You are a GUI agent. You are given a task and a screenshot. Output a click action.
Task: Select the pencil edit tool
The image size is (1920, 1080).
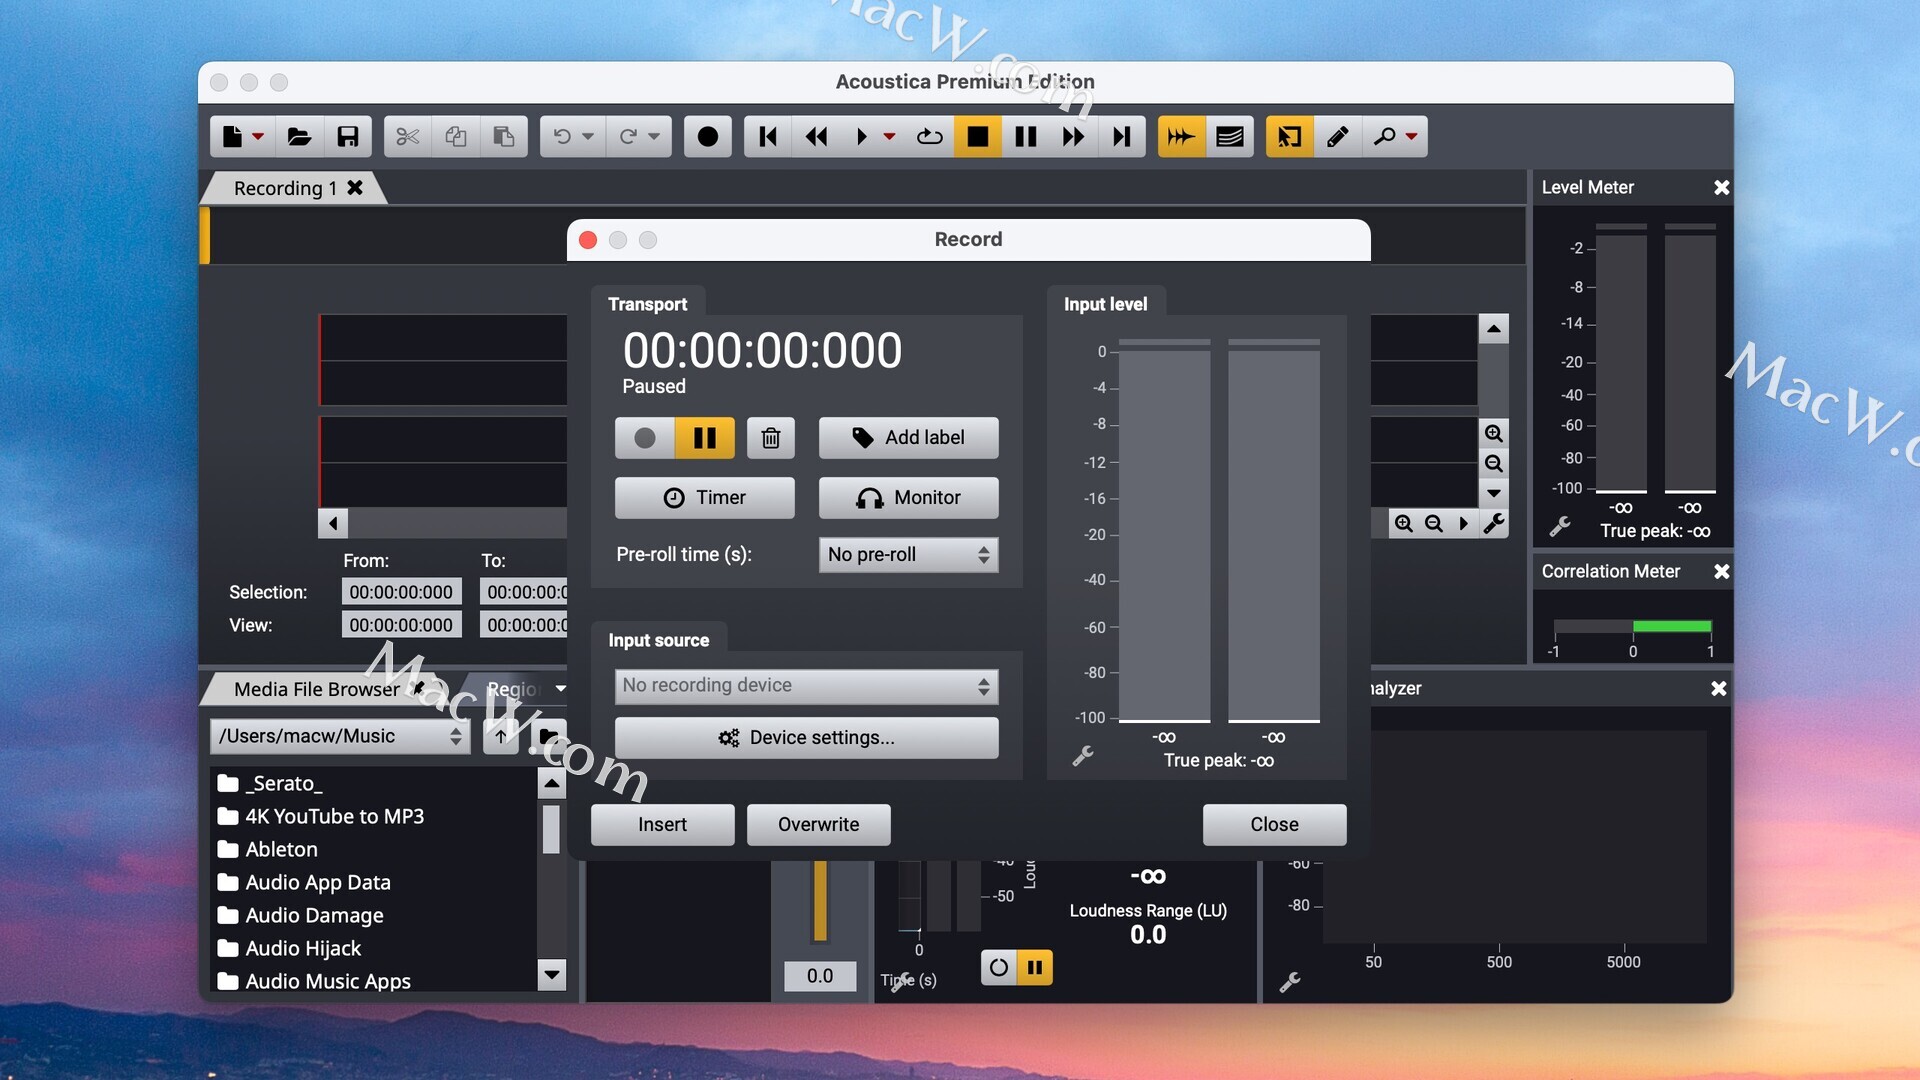pos(1338,137)
